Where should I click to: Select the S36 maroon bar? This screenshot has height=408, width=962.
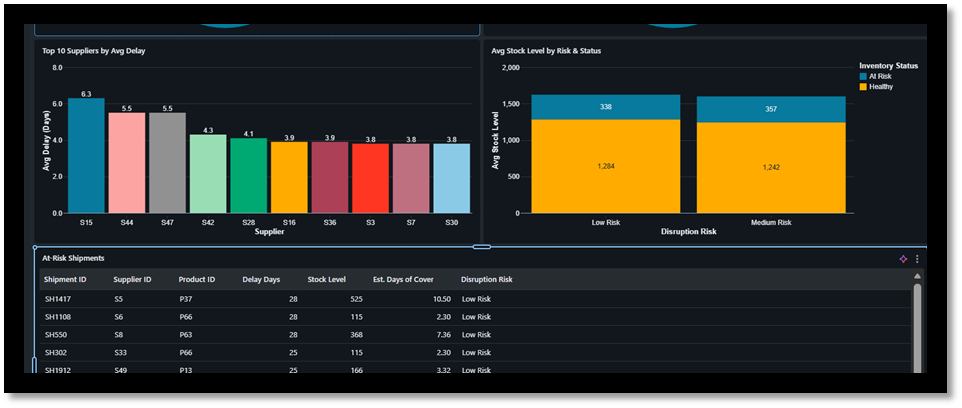pyautogui.click(x=330, y=177)
